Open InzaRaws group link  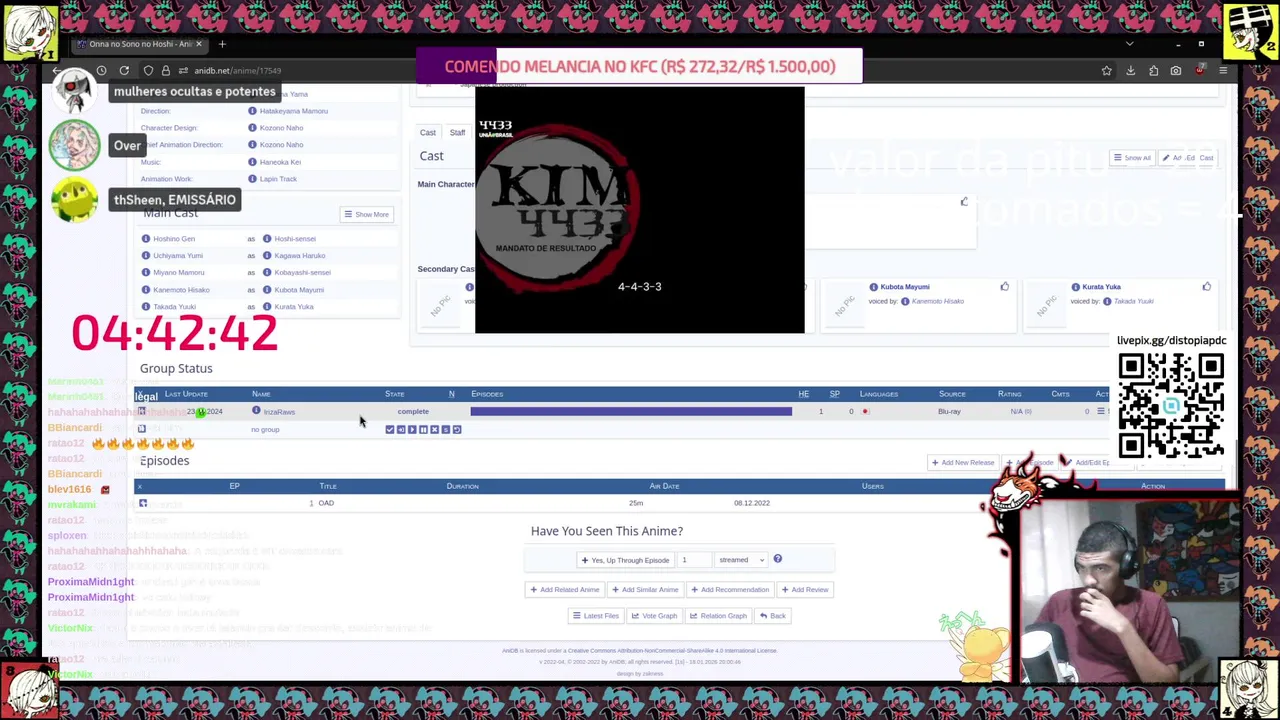coord(279,412)
